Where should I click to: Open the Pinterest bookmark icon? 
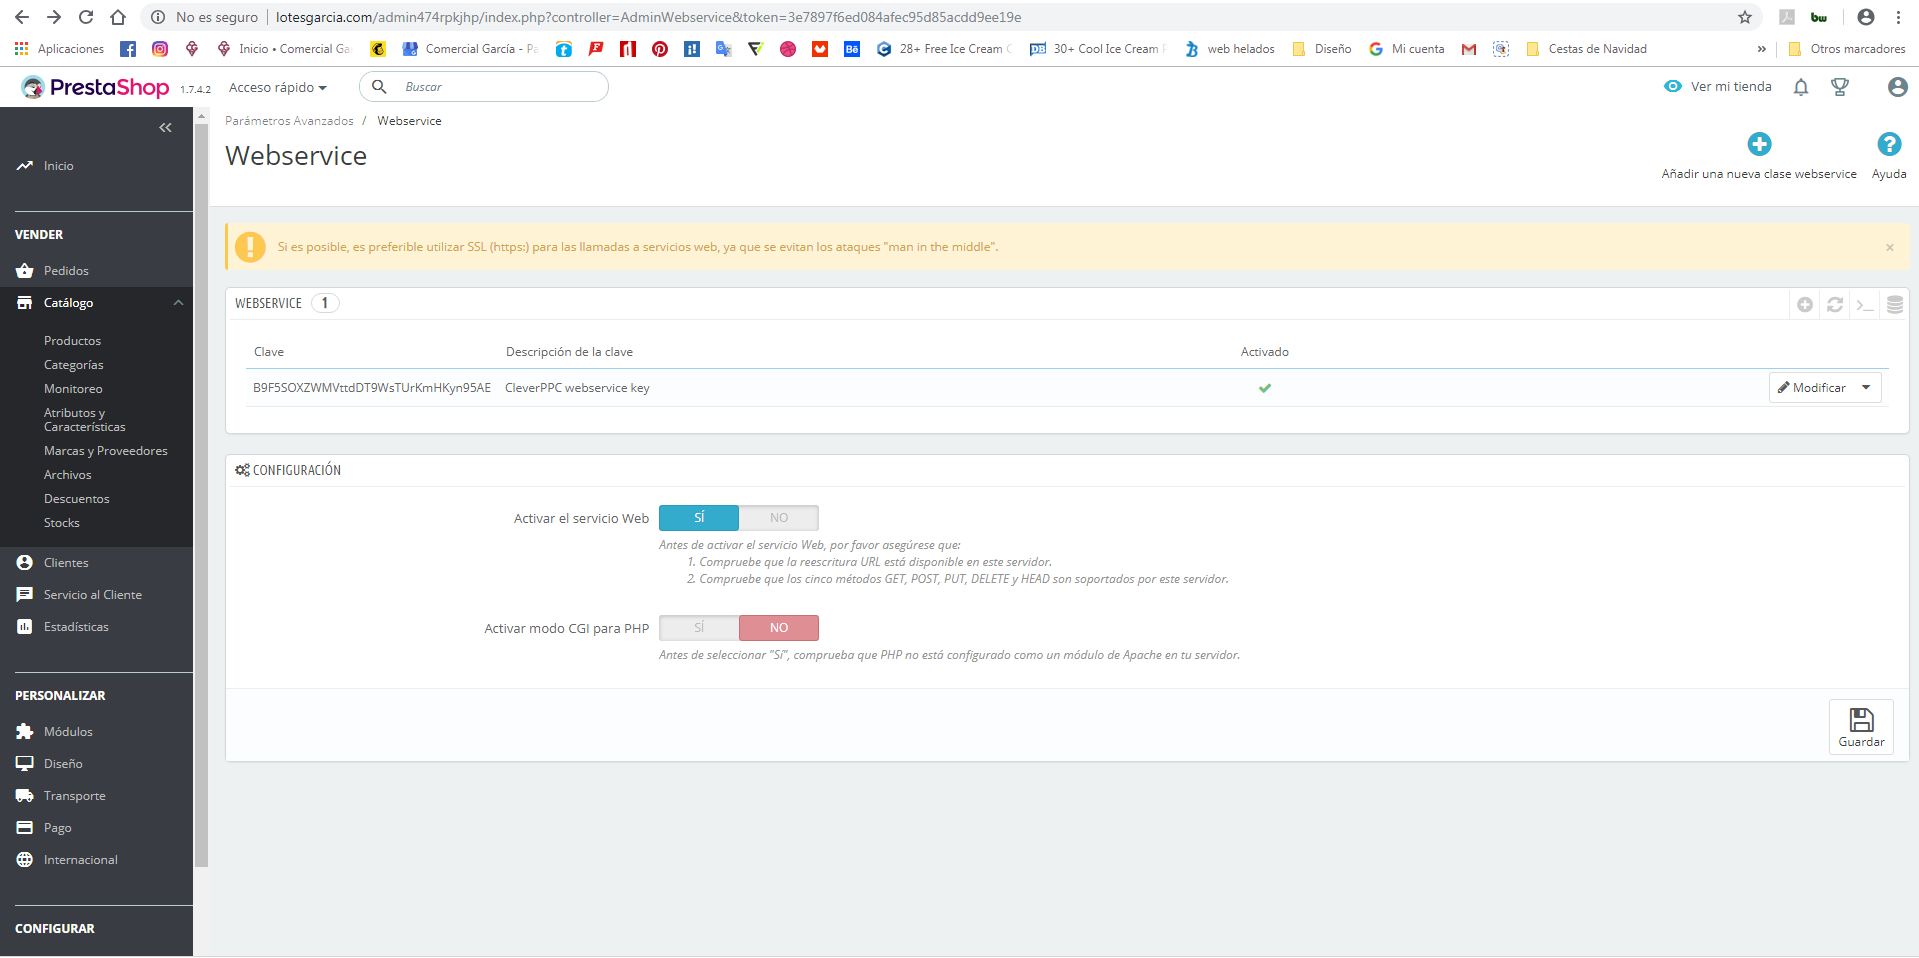tap(660, 48)
